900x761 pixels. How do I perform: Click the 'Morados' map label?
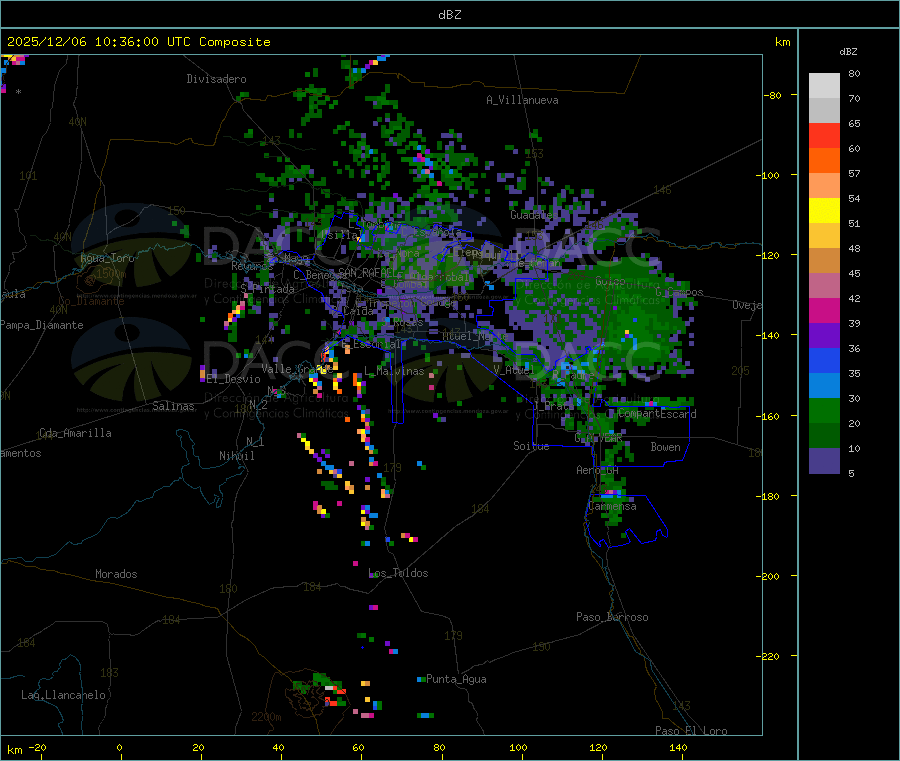click(117, 574)
